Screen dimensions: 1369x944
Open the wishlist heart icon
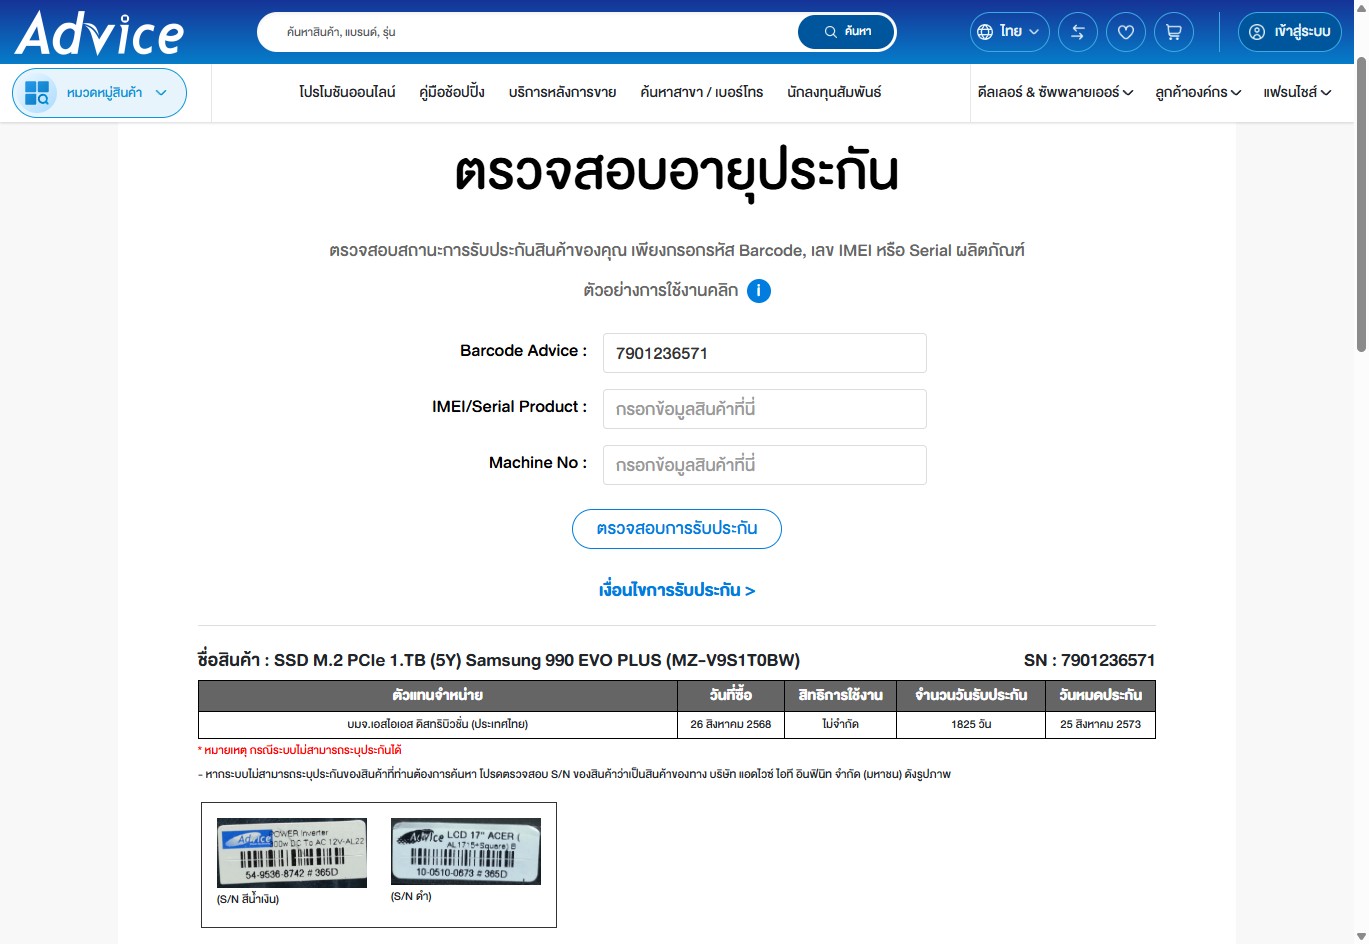pos(1126,32)
